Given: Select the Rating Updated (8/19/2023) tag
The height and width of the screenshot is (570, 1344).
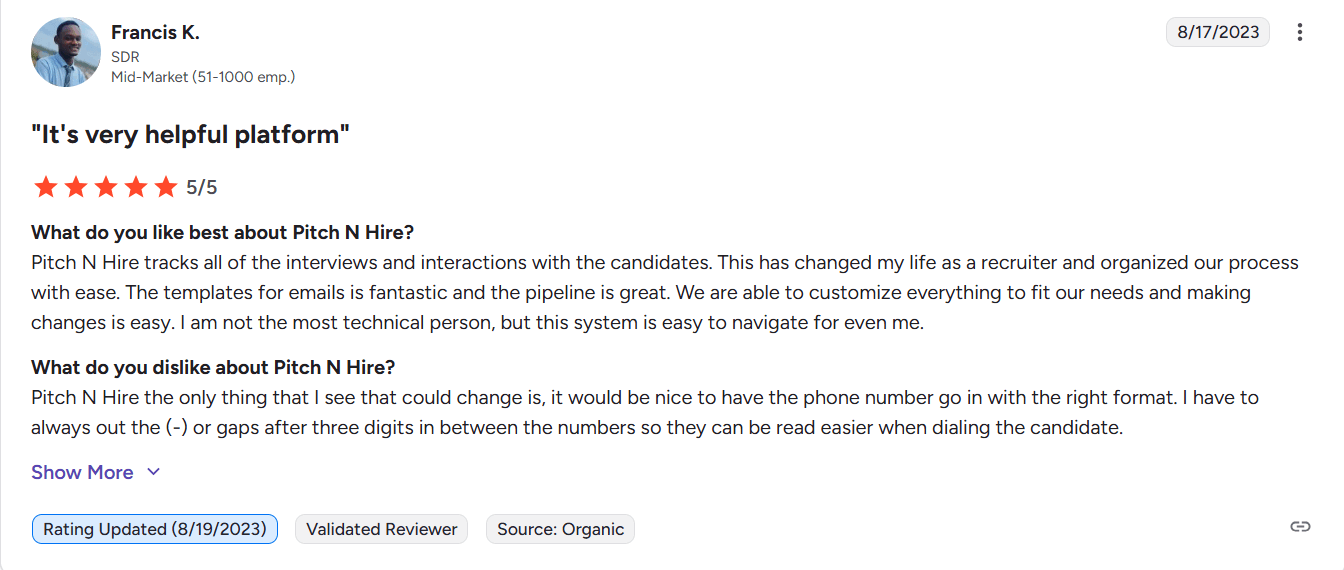Looking at the screenshot, I should 155,529.
